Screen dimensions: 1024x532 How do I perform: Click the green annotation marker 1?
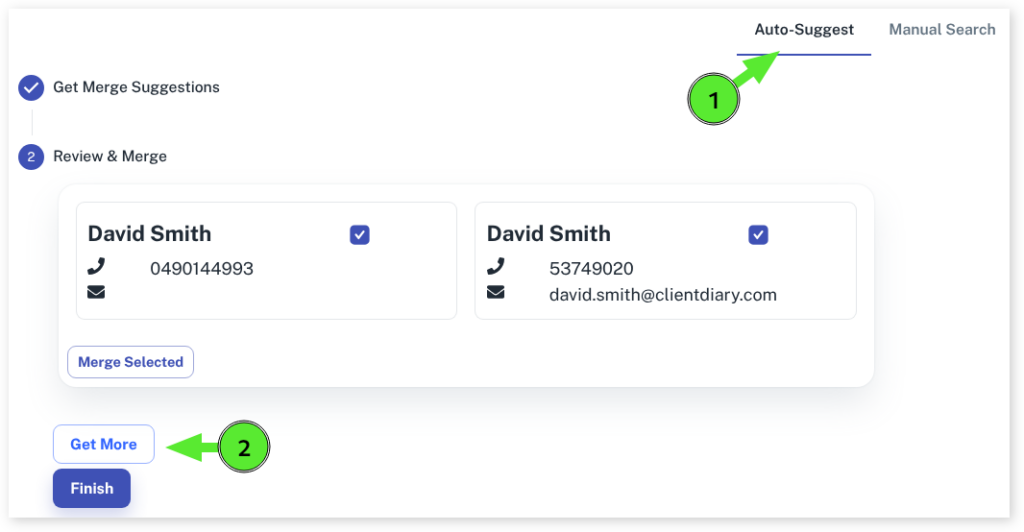click(713, 100)
